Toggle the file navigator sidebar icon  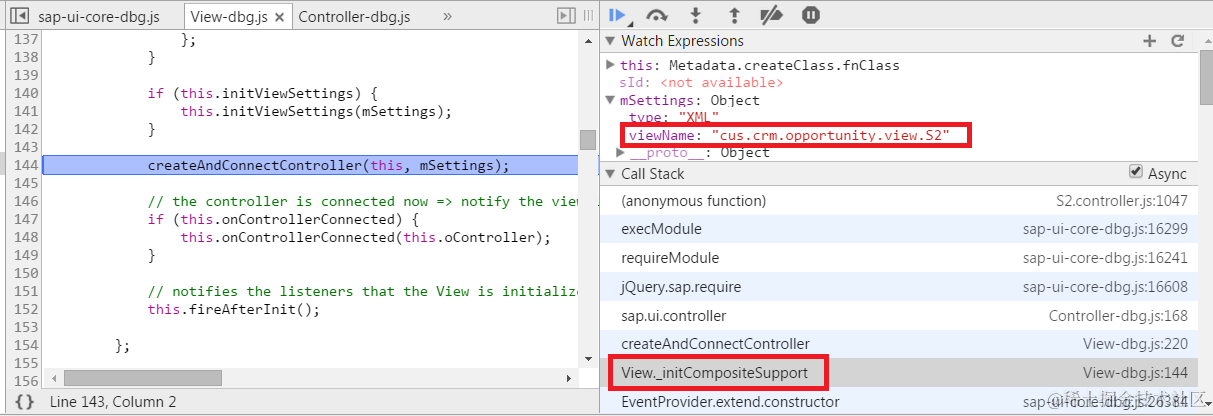click(17, 16)
